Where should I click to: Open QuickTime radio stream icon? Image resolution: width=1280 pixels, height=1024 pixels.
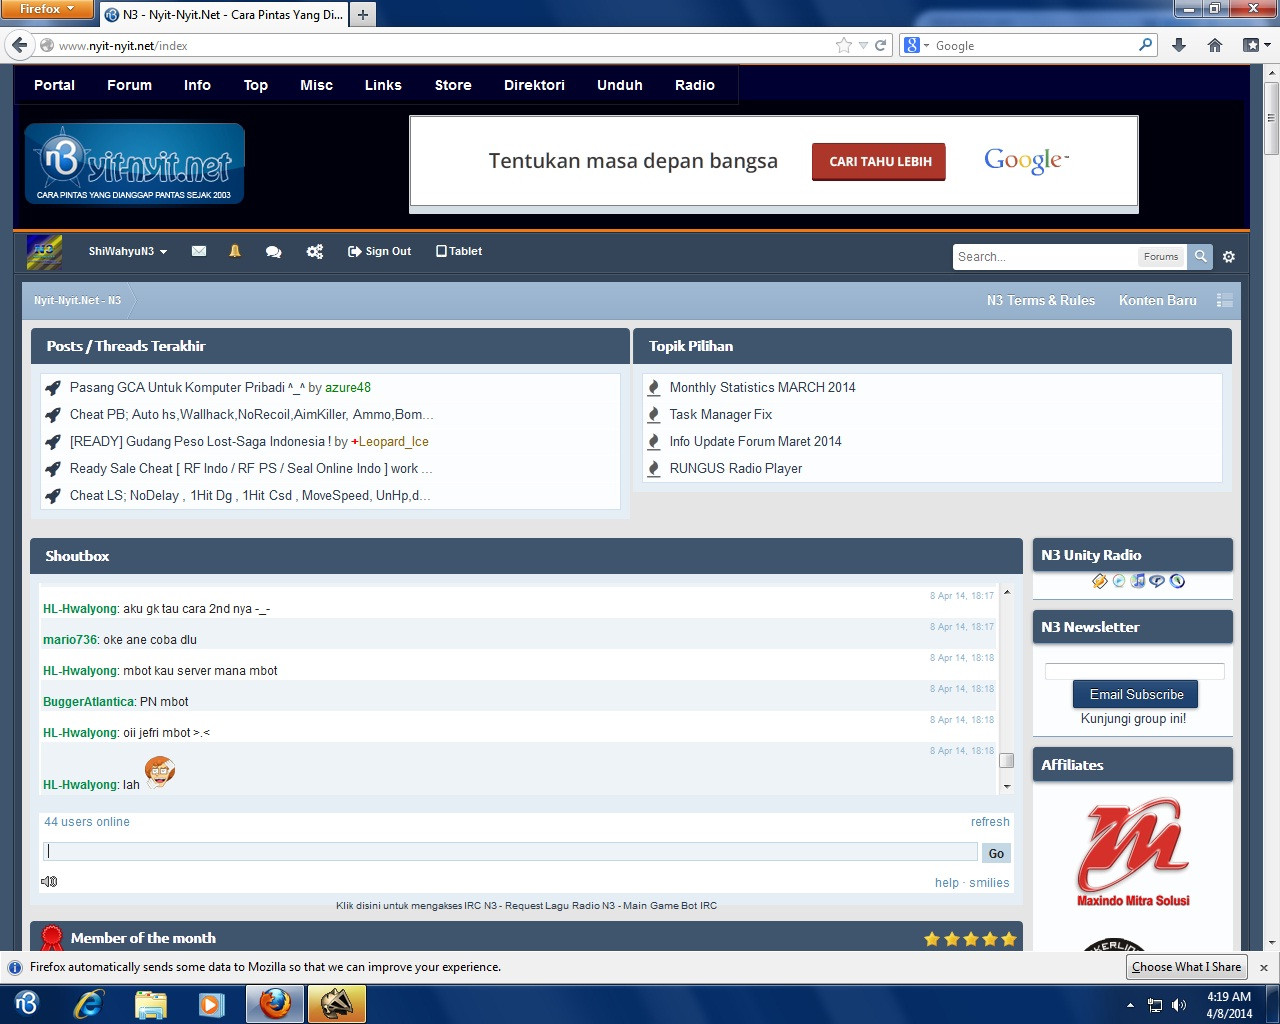tap(1177, 581)
